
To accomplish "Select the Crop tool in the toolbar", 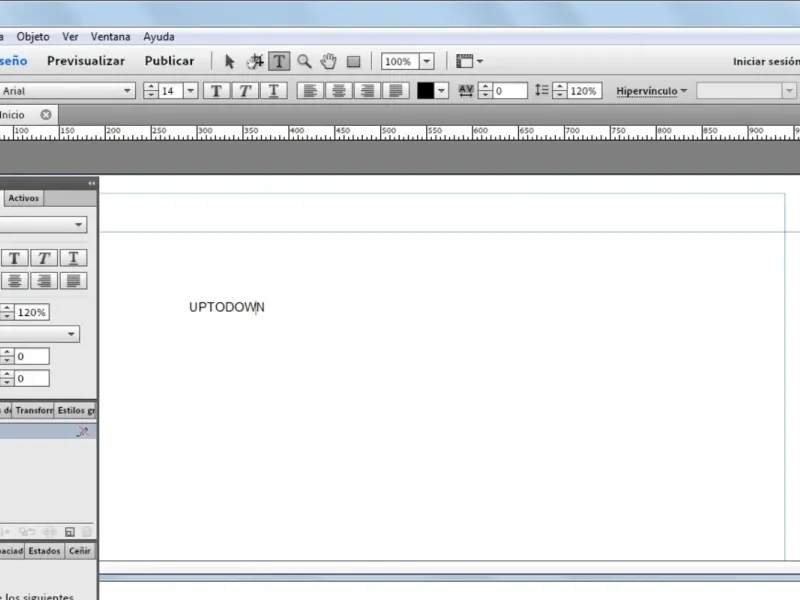I will click(x=255, y=62).
